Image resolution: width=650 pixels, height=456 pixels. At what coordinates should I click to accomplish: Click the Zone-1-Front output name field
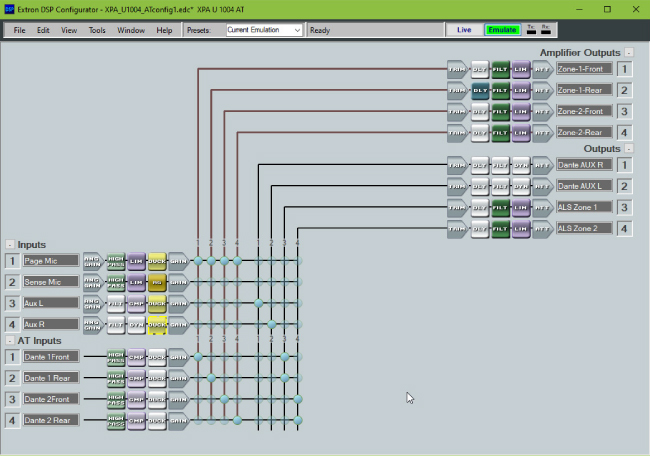[x=583, y=69]
